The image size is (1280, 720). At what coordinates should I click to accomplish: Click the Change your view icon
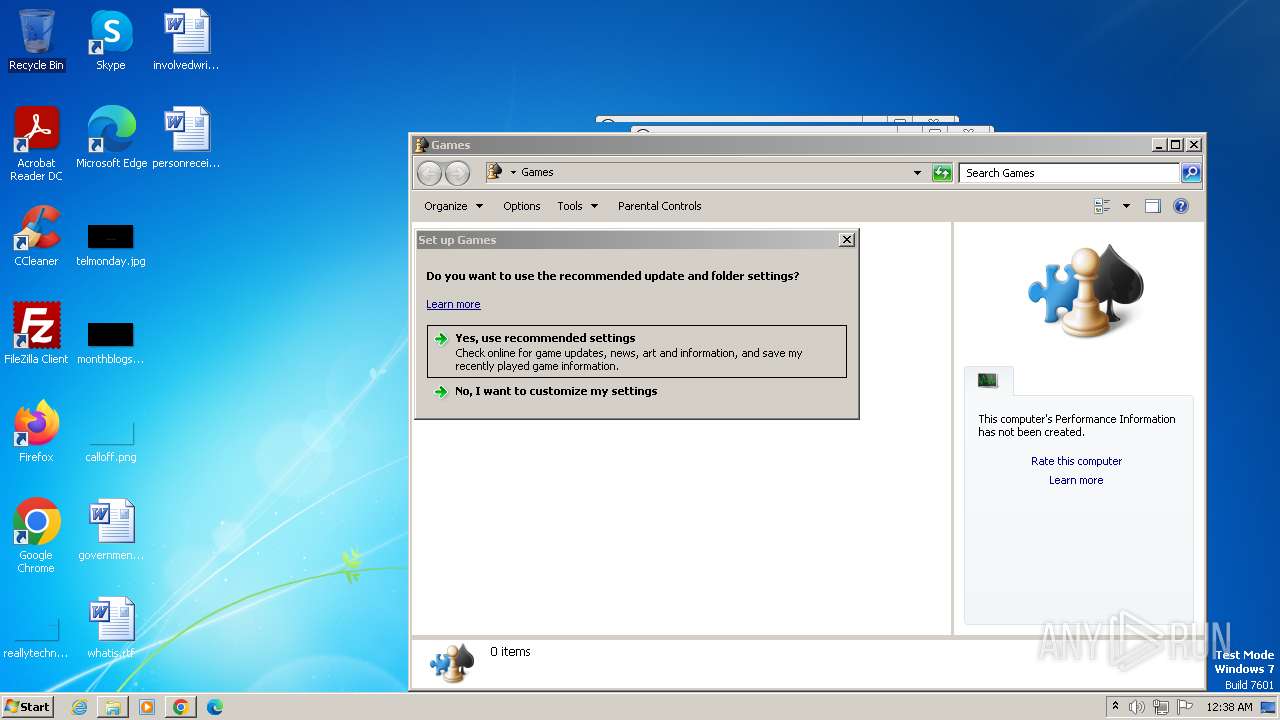pos(1102,206)
